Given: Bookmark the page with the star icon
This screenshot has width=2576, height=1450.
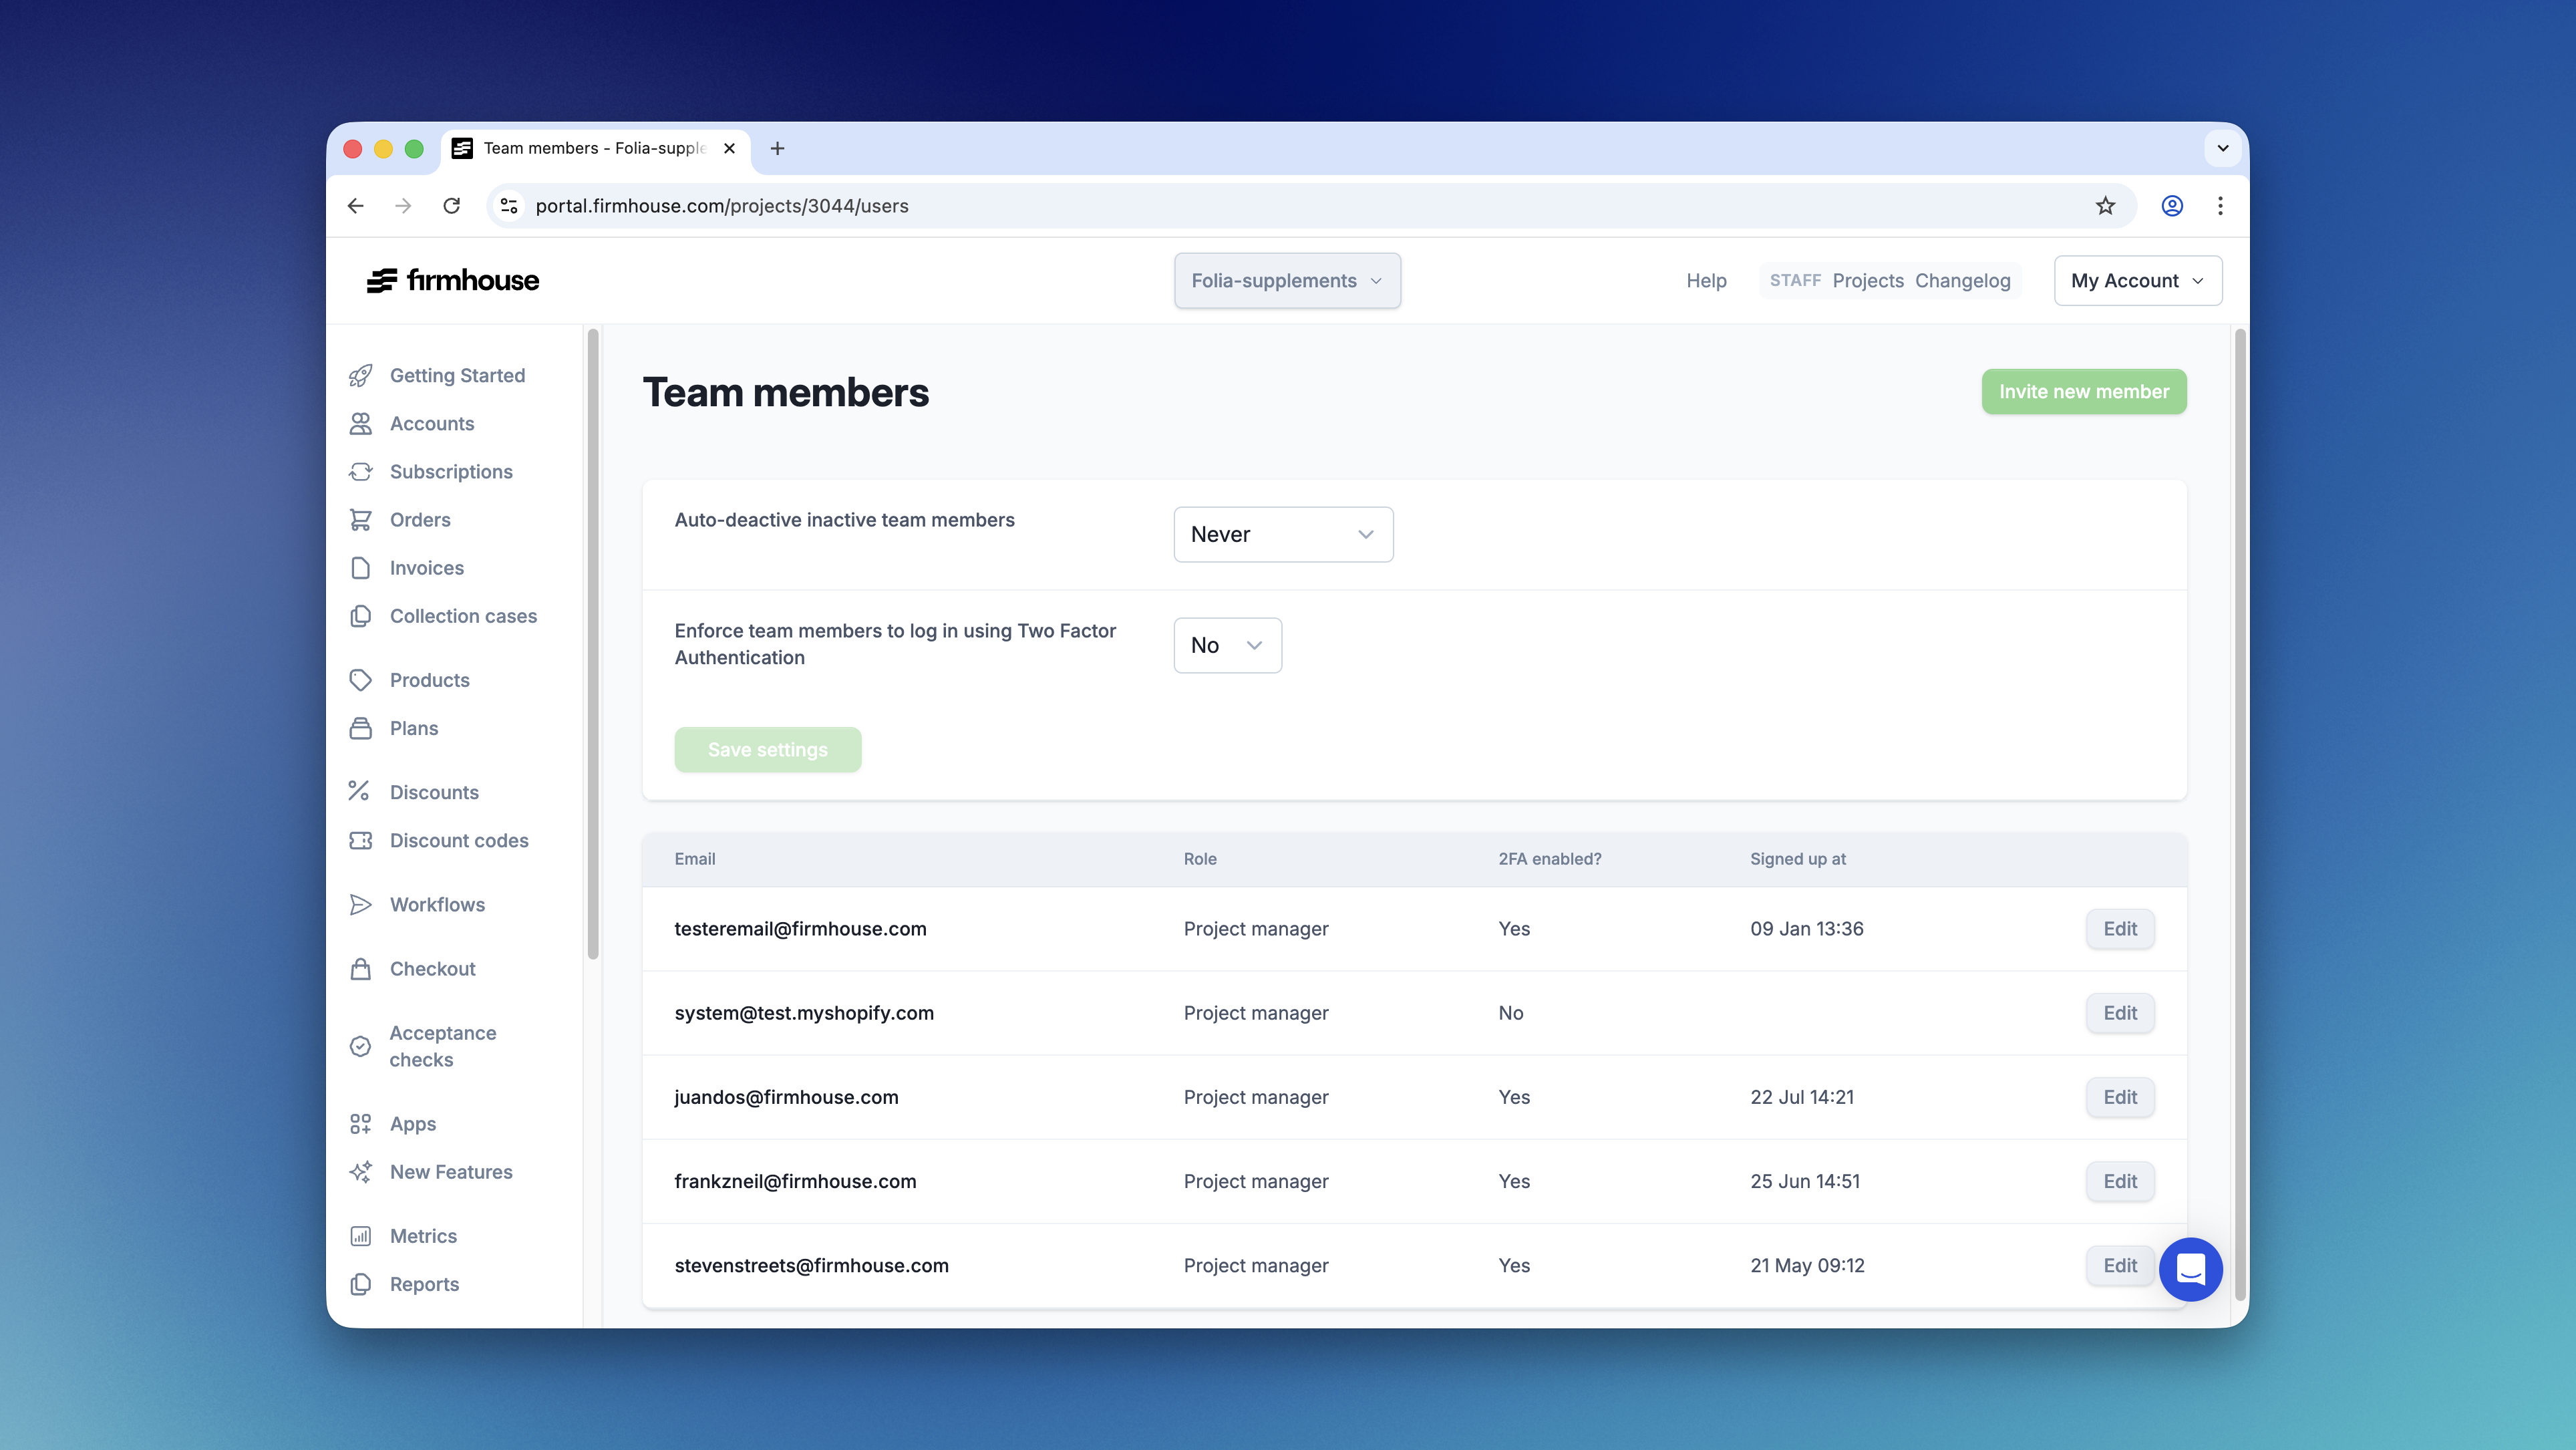Looking at the screenshot, I should (2105, 206).
